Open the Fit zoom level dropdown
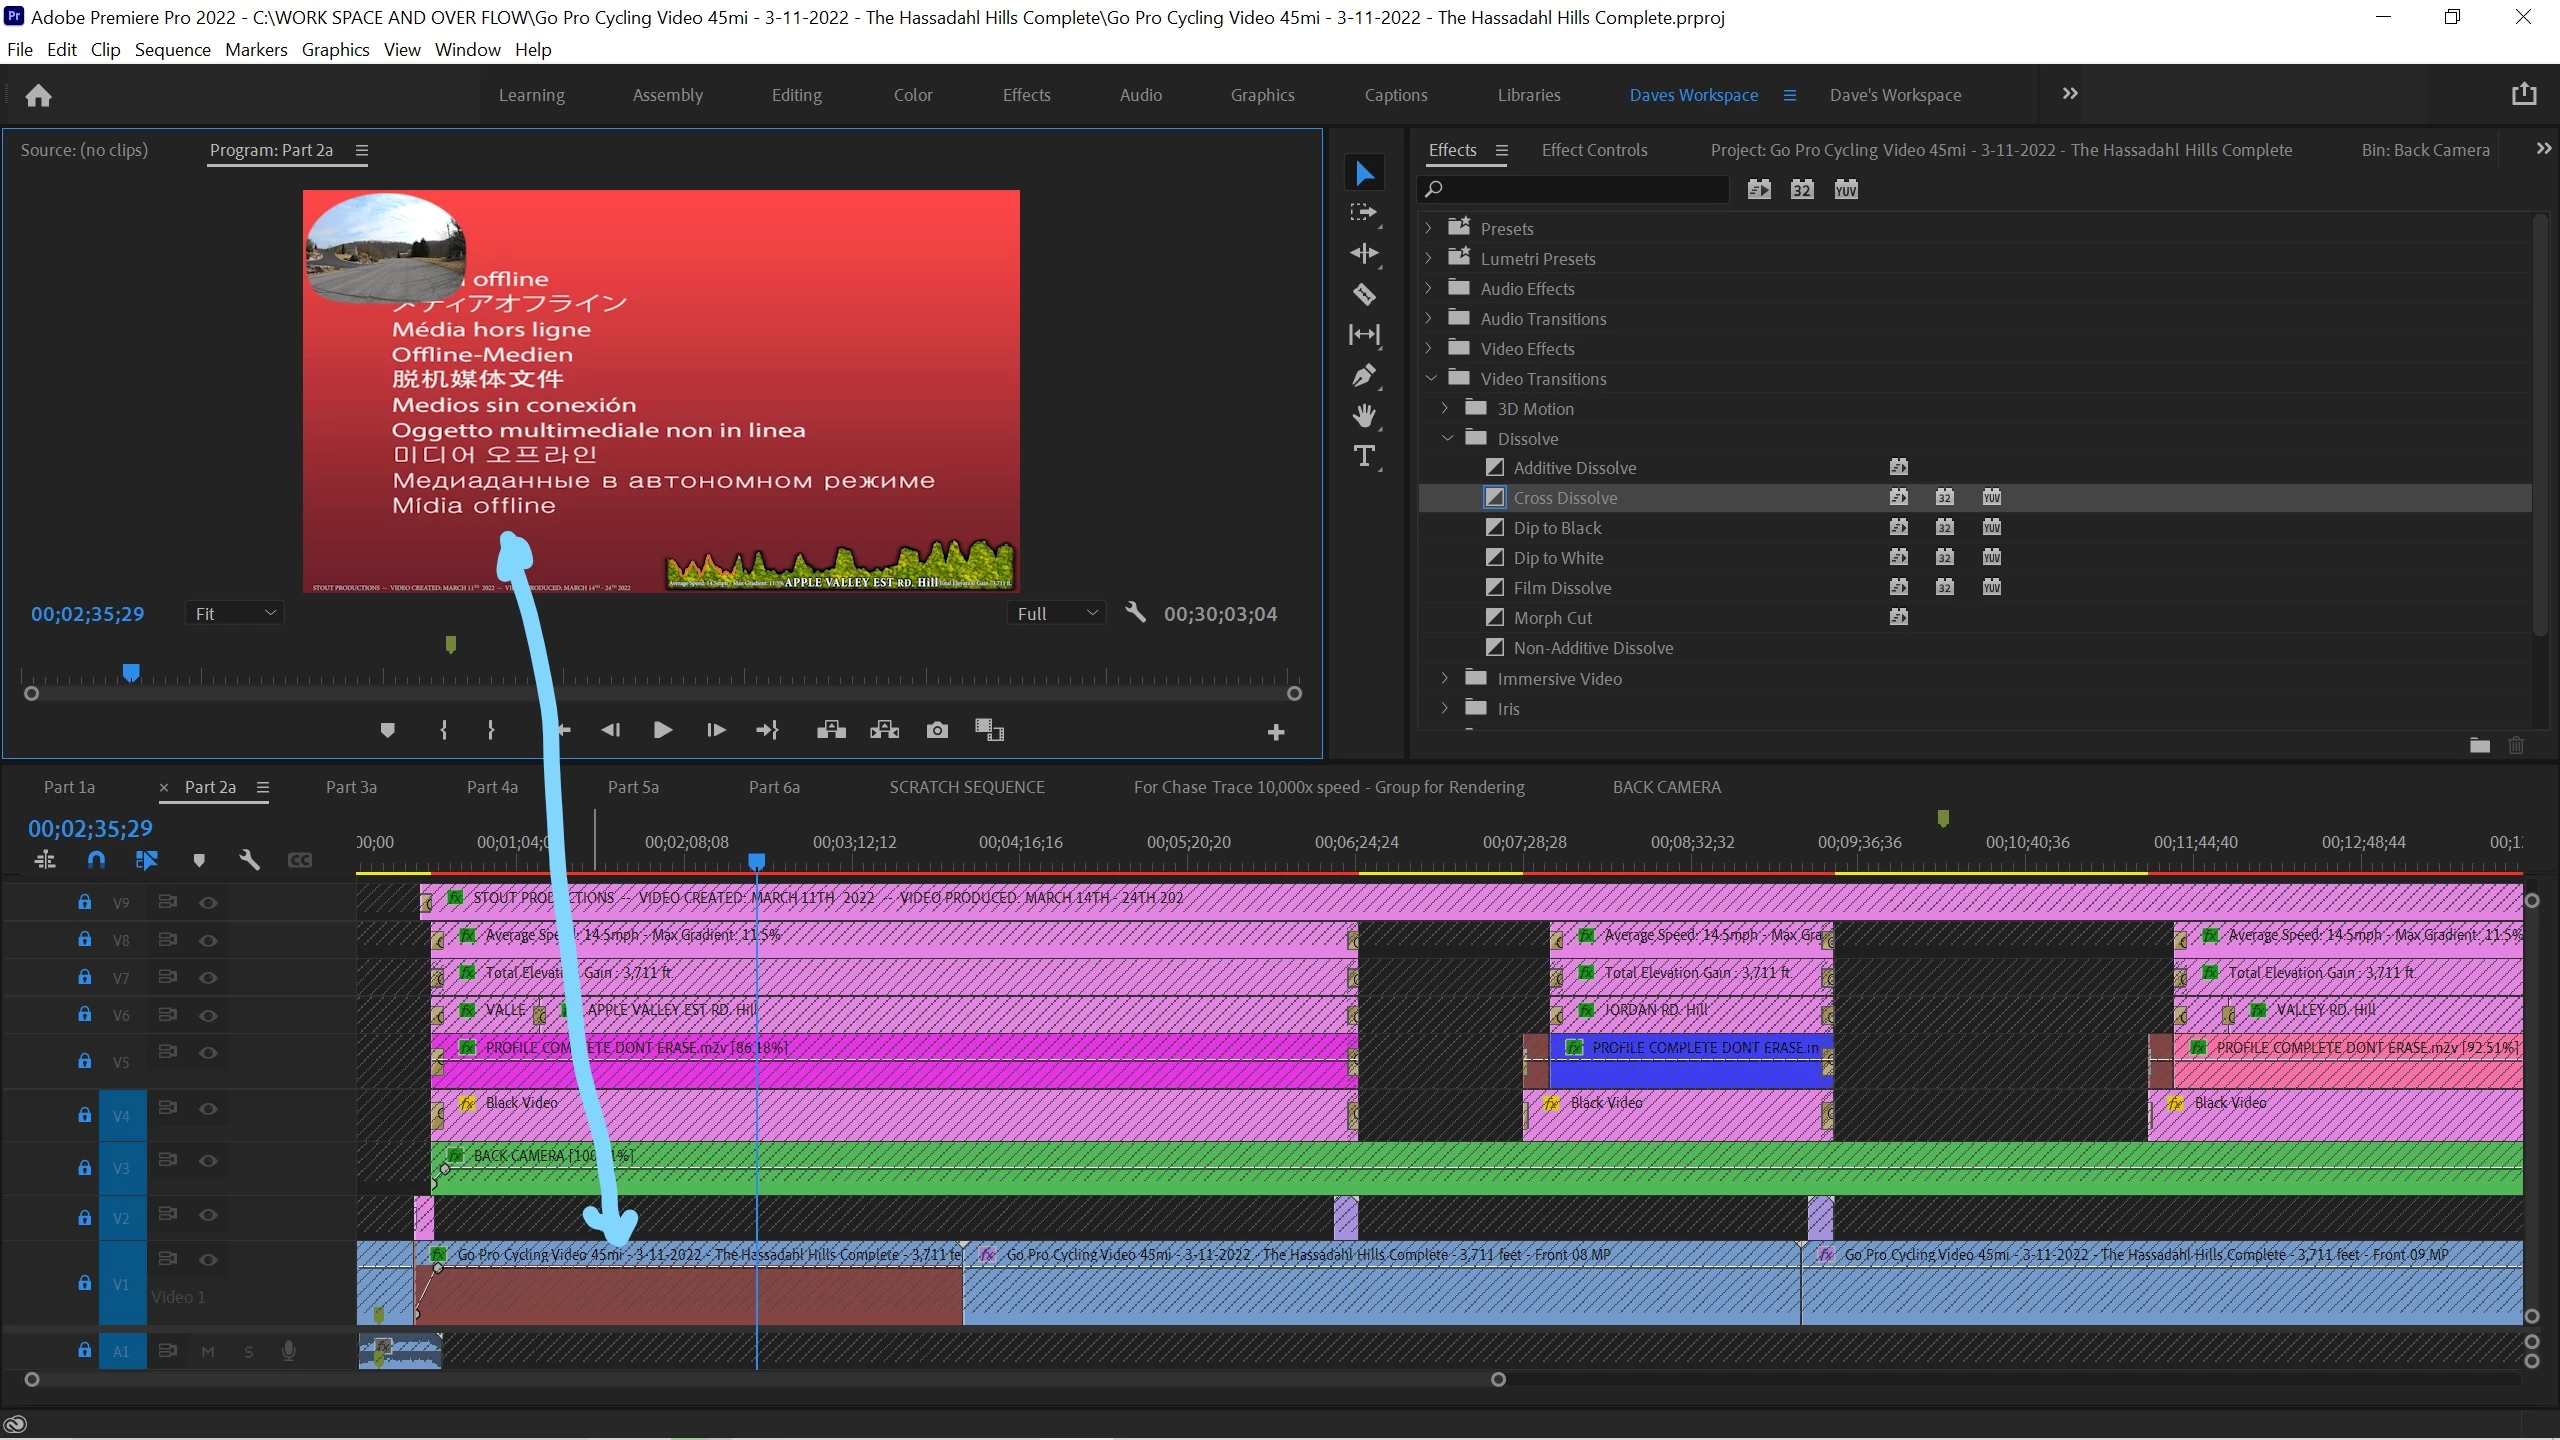Screen dimensions: 2560x1440 (234, 613)
